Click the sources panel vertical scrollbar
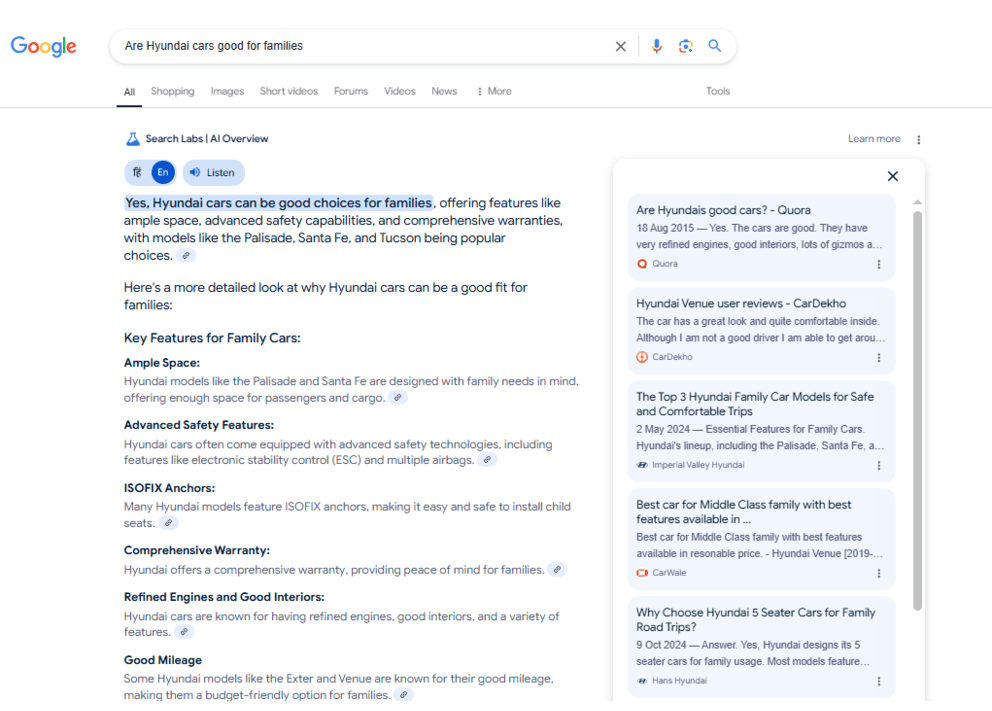 [918, 410]
